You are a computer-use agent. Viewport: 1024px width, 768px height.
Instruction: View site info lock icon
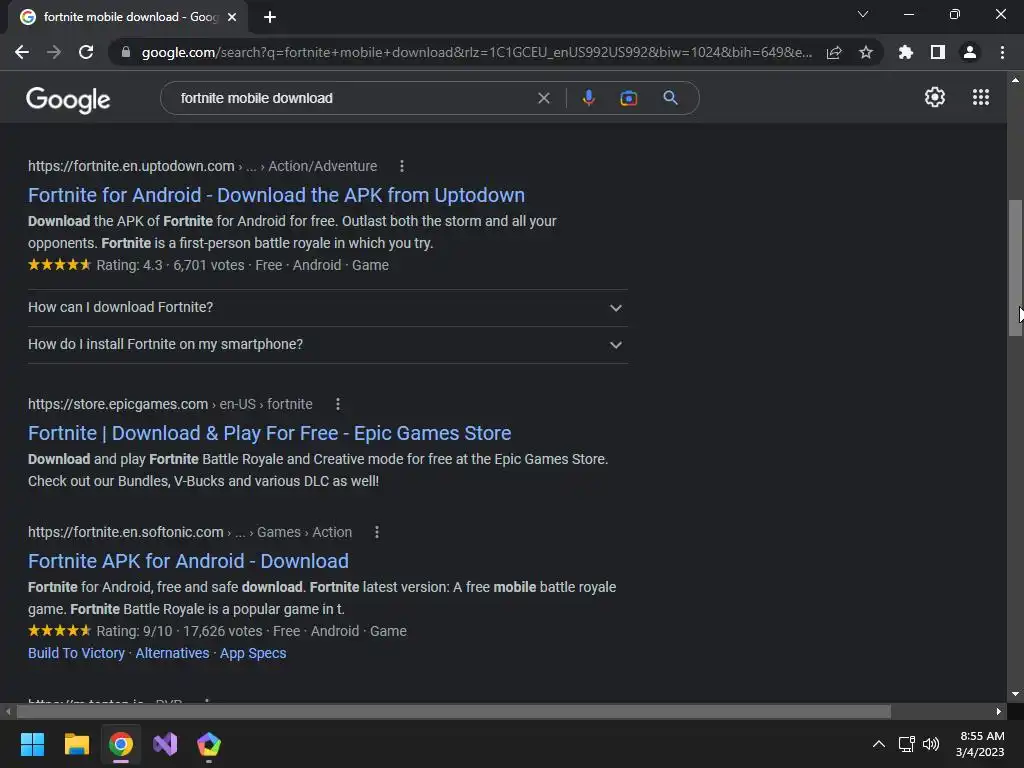click(x=126, y=52)
